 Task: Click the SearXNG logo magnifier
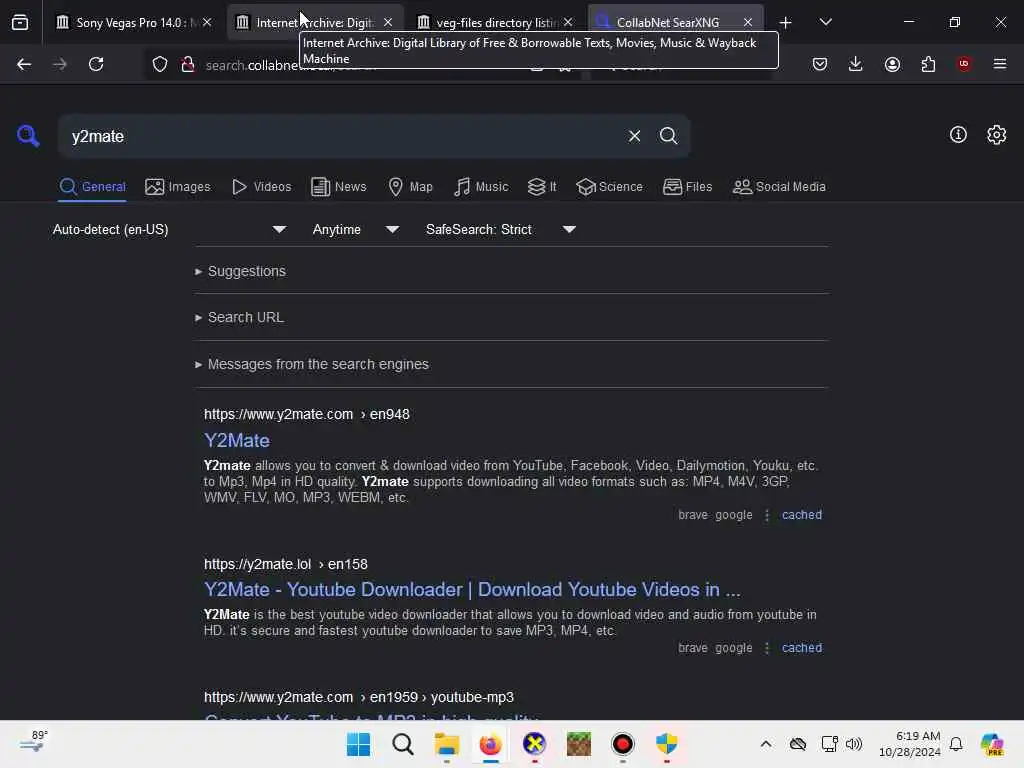tap(28, 136)
